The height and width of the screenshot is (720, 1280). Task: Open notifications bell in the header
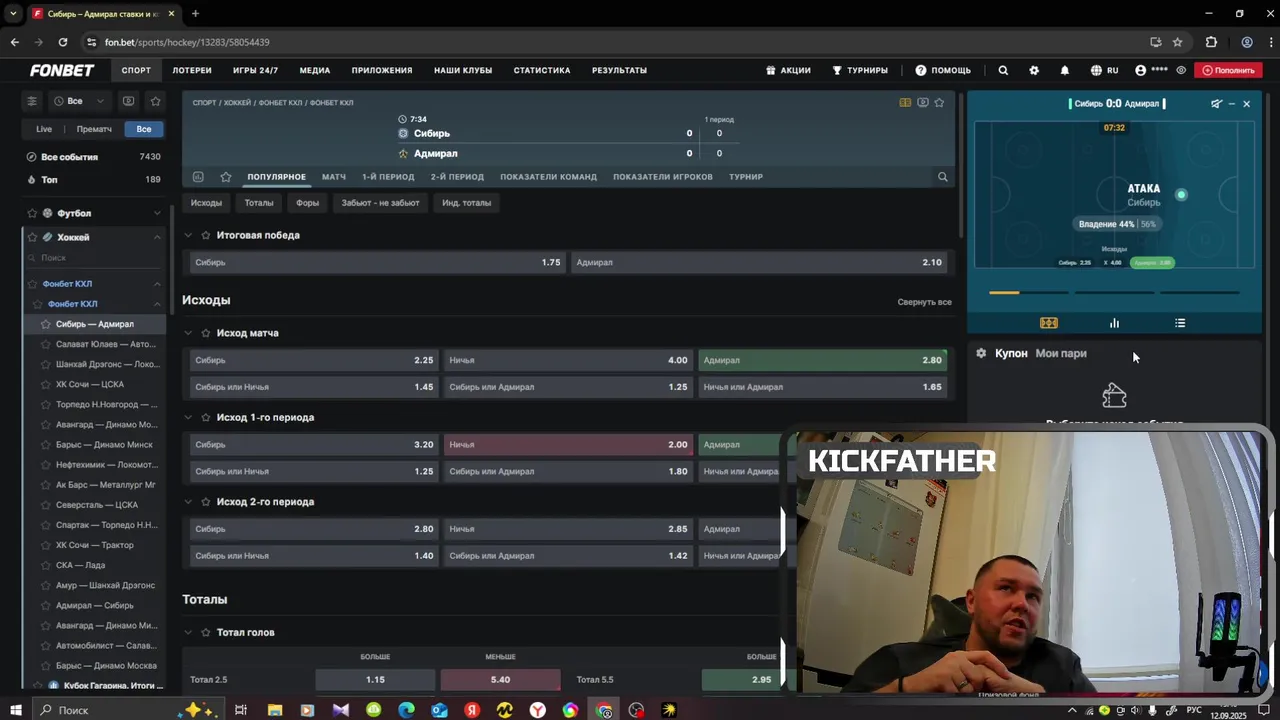coord(1065,70)
